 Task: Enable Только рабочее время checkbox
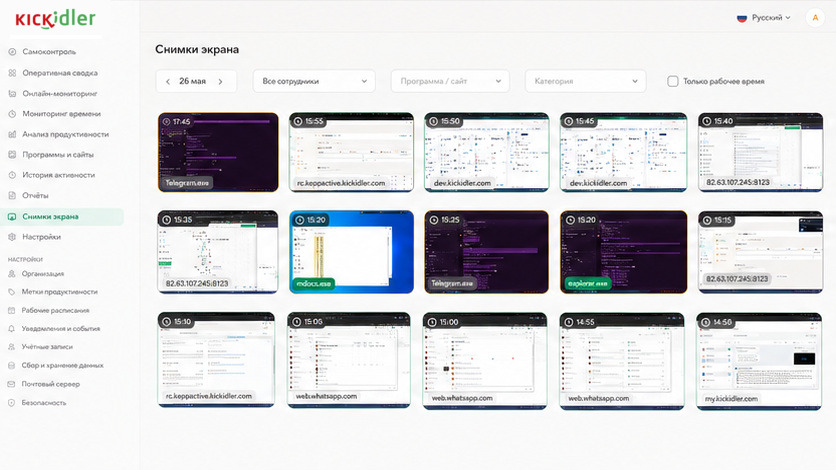pyautogui.click(x=673, y=81)
